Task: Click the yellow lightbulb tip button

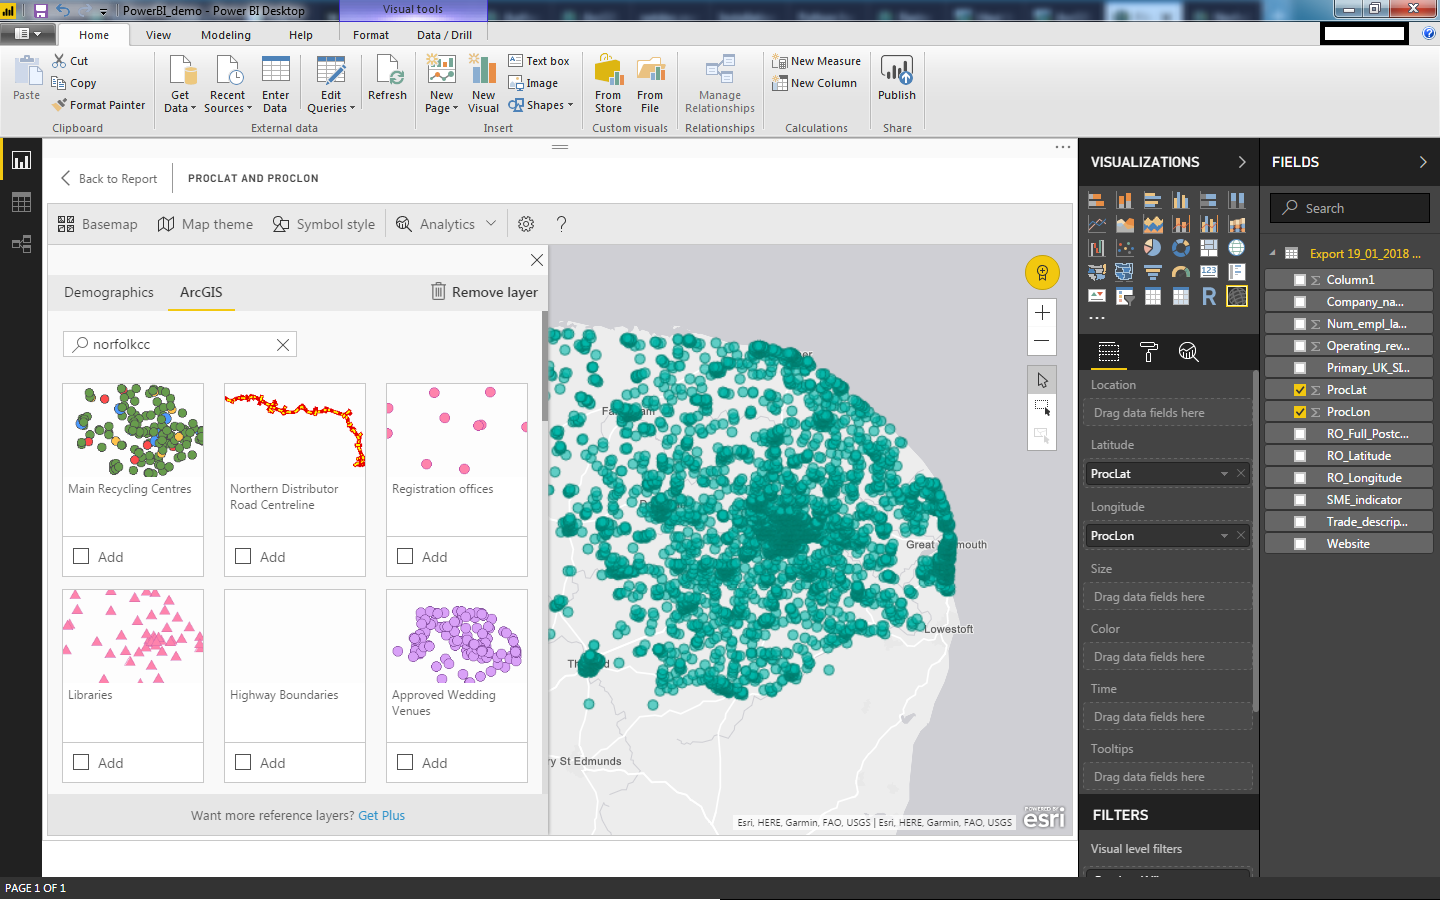Action: coord(1042,272)
